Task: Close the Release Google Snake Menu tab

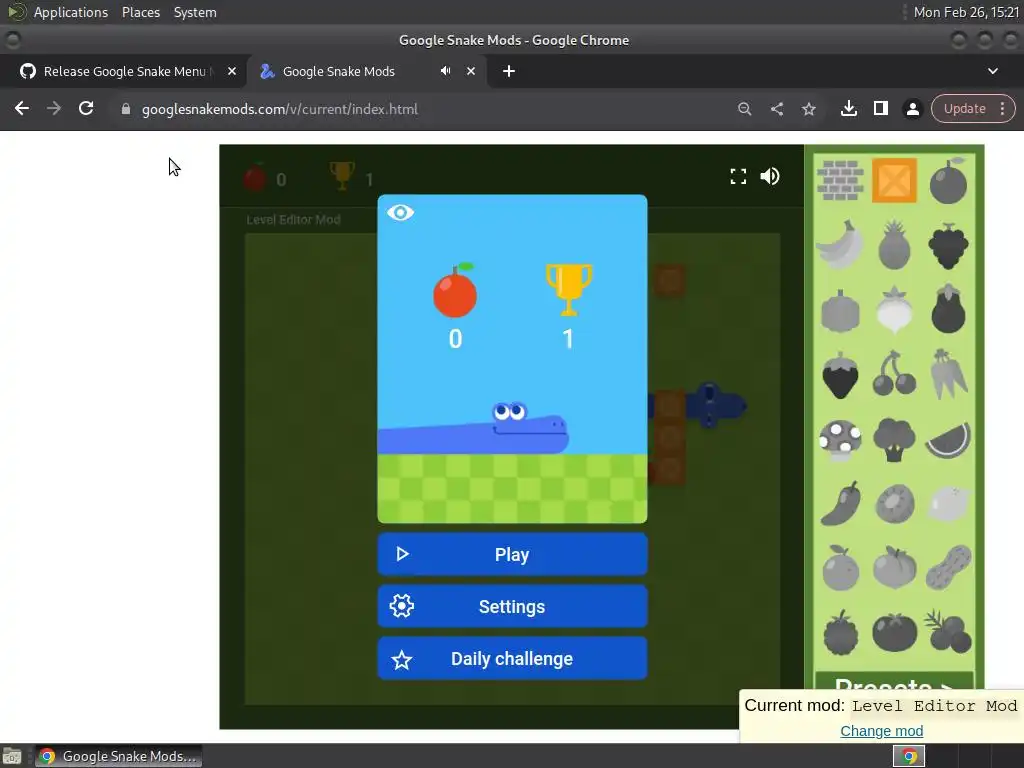Action: point(232,71)
